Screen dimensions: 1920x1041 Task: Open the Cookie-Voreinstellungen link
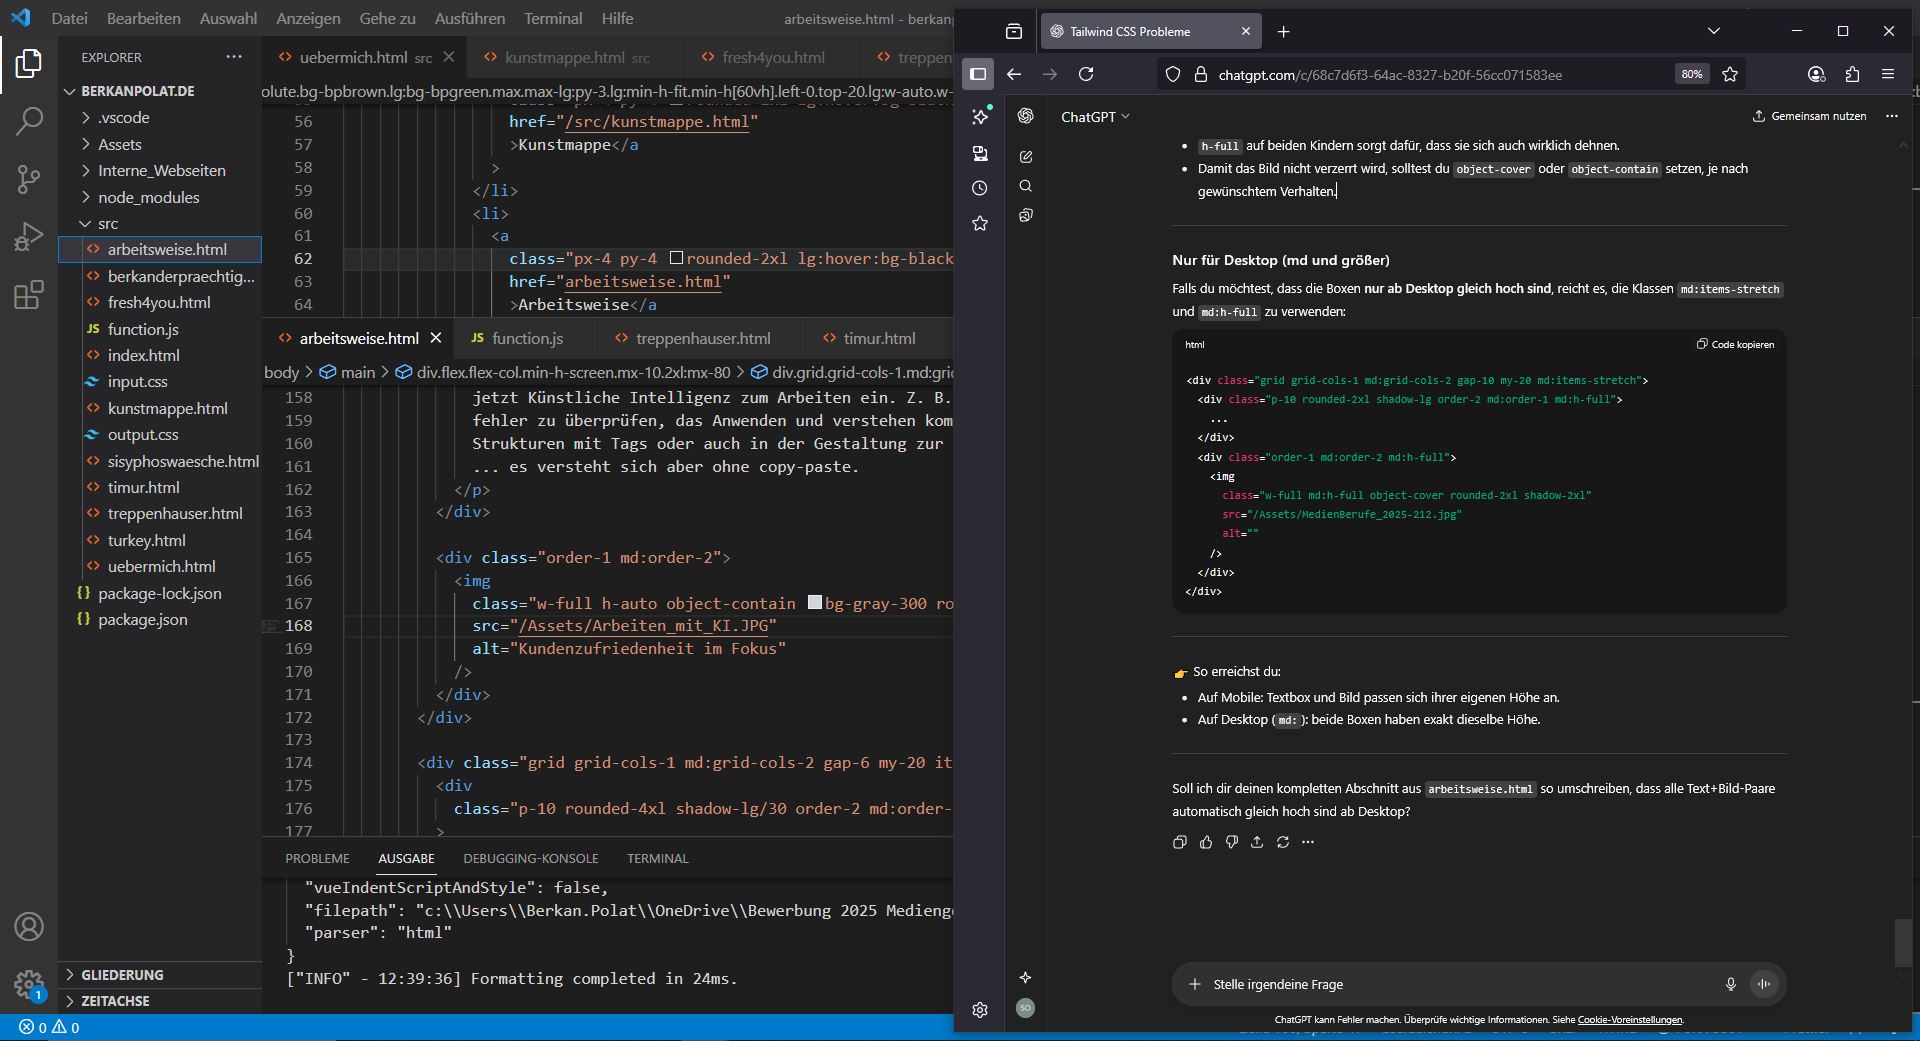coord(1629,1020)
